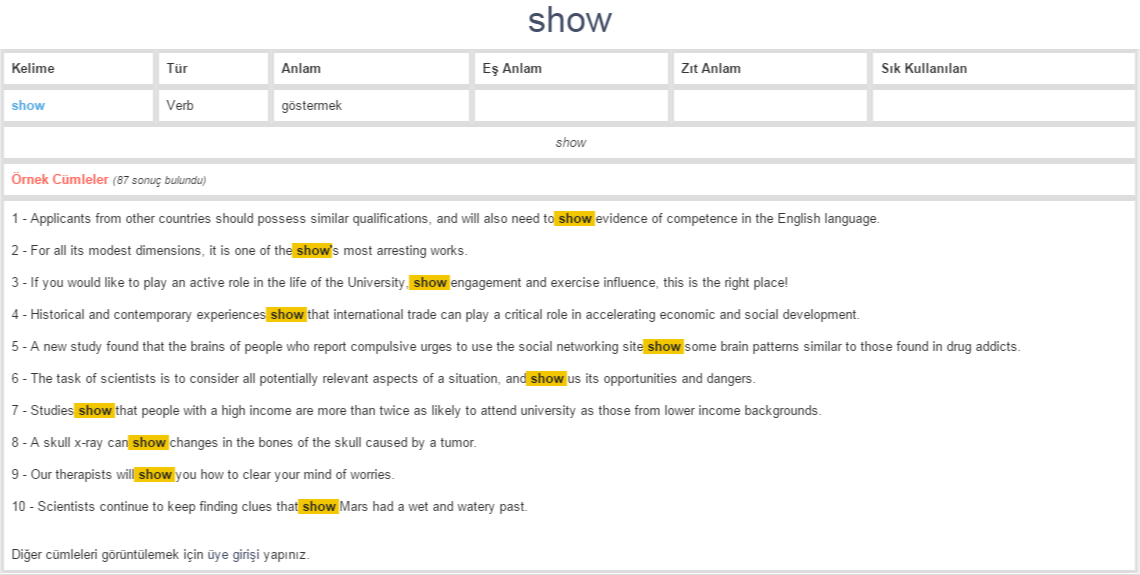Click the "Örnek Cümleler" section heading

pyautogui.click(x=60, y=180)
